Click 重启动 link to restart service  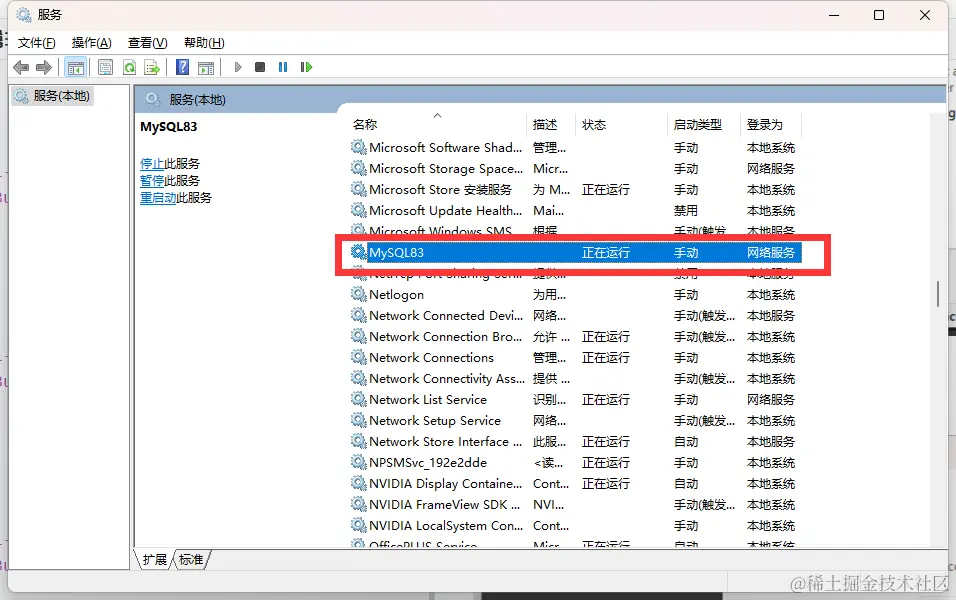tap(158, 198)
